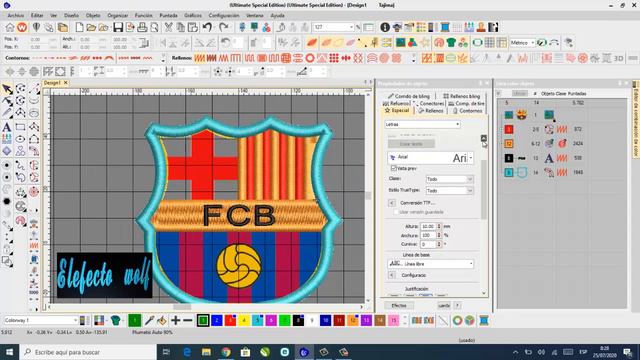Undo the last action
Image resolution: width=640 pixels, height=360 pixels.
(x=207, y=27)
